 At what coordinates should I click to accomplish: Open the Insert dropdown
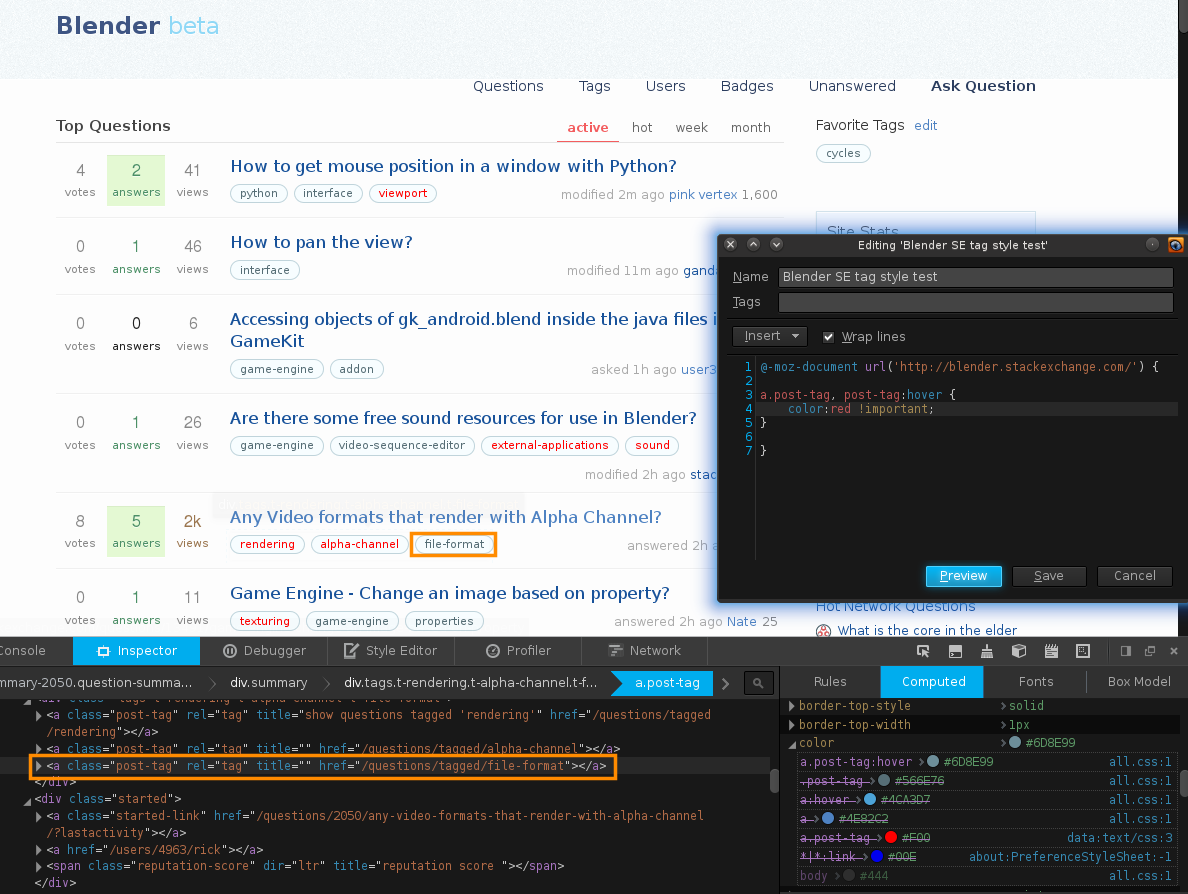pyautogui.click(x=770, y=336)
